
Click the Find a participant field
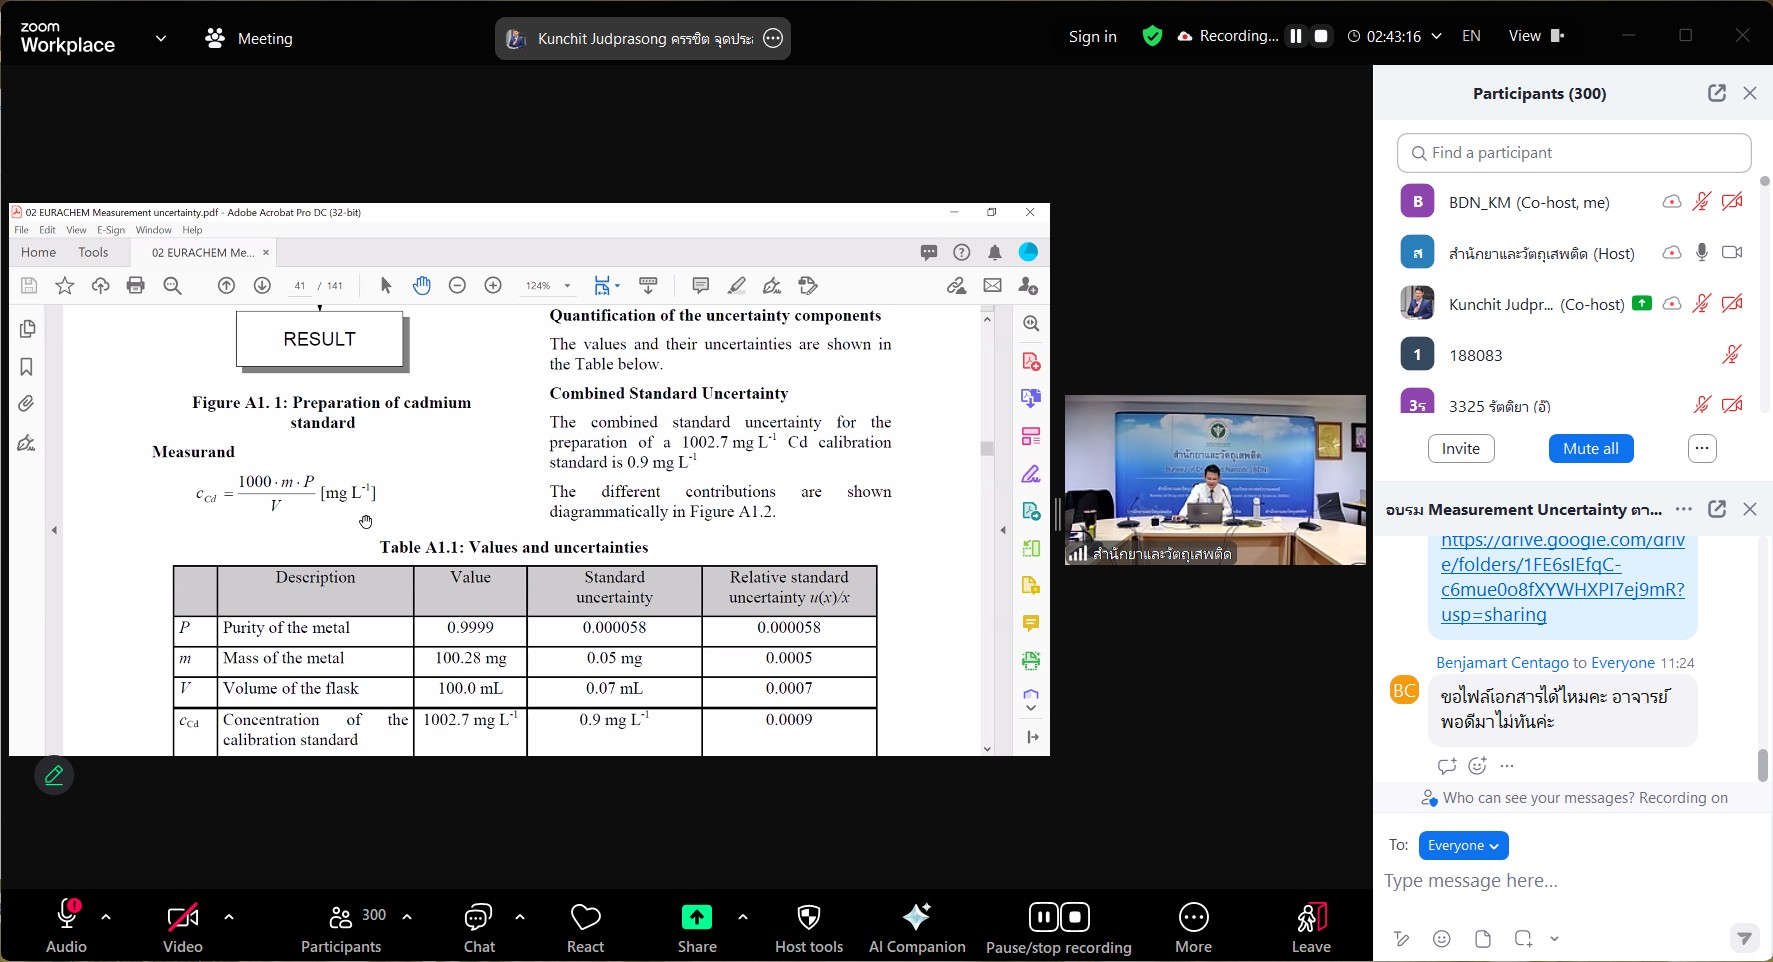[1573, 153]
